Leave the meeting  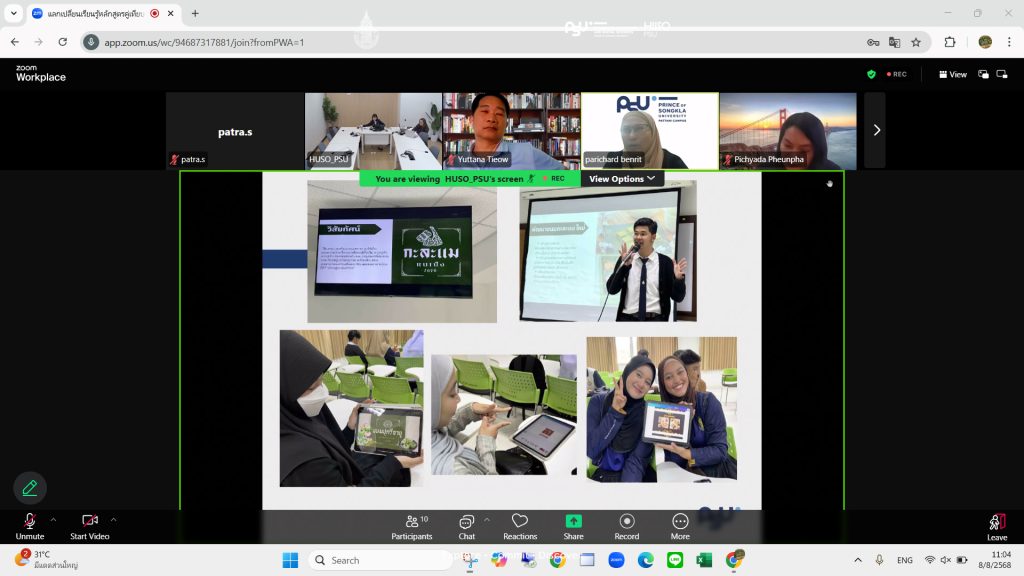click(x=996, y=527)
